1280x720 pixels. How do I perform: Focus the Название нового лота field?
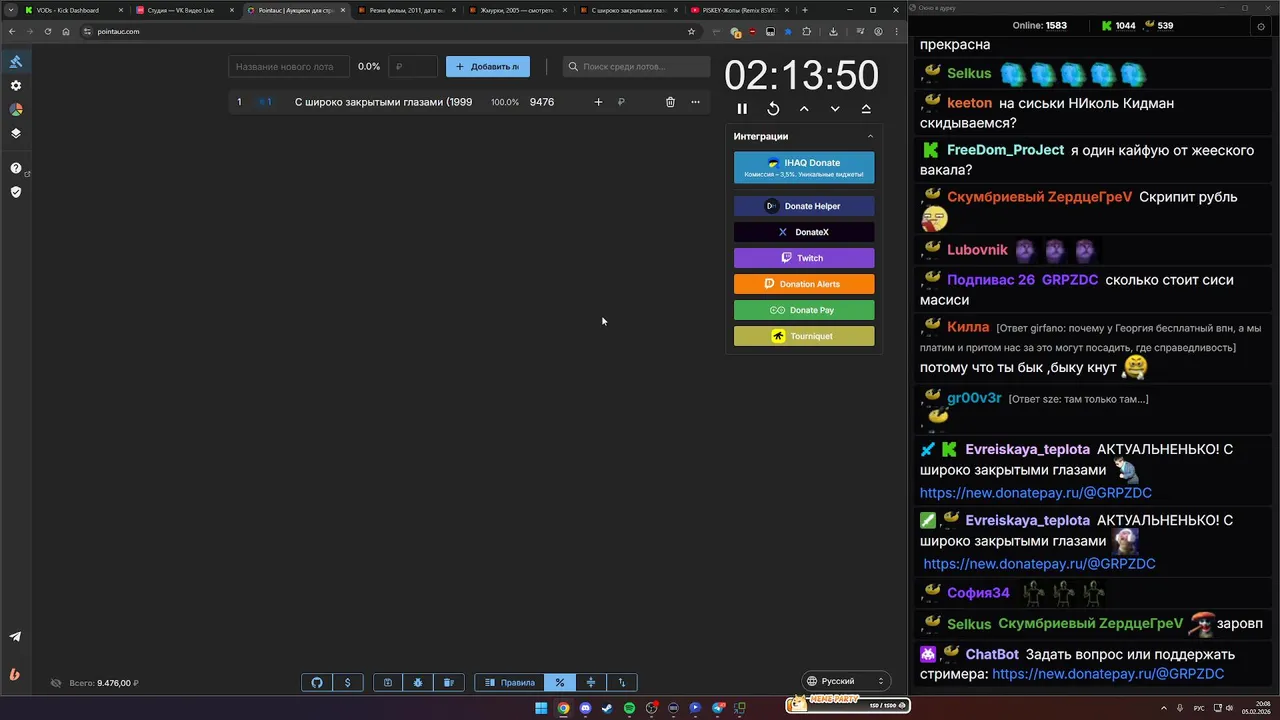tap(289, 66)
